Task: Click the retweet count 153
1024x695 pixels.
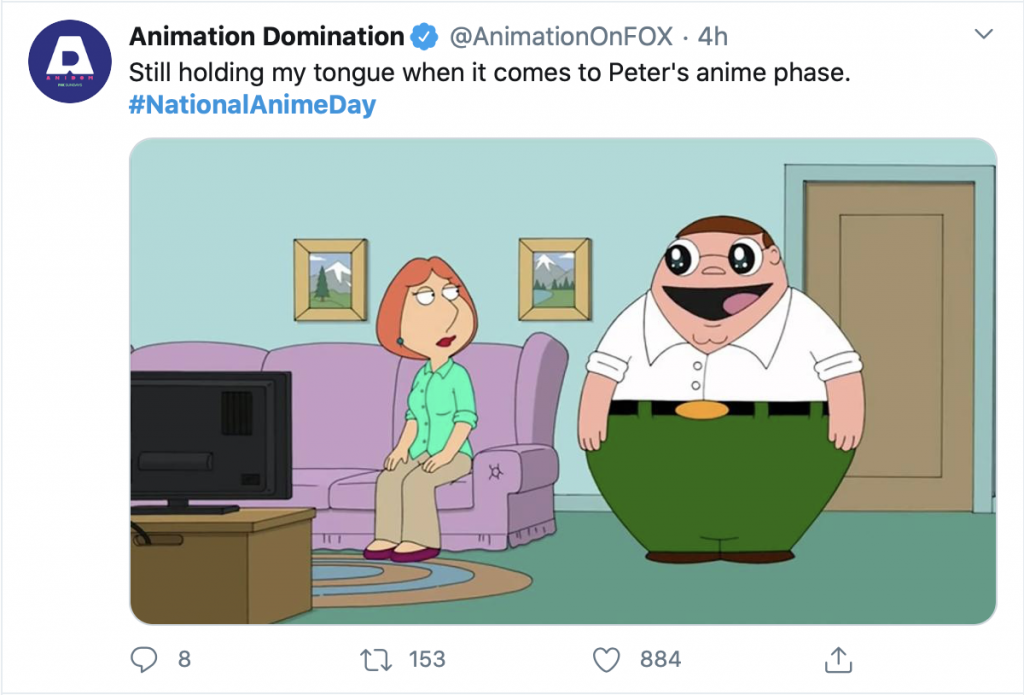Action: tap(427, 659)
